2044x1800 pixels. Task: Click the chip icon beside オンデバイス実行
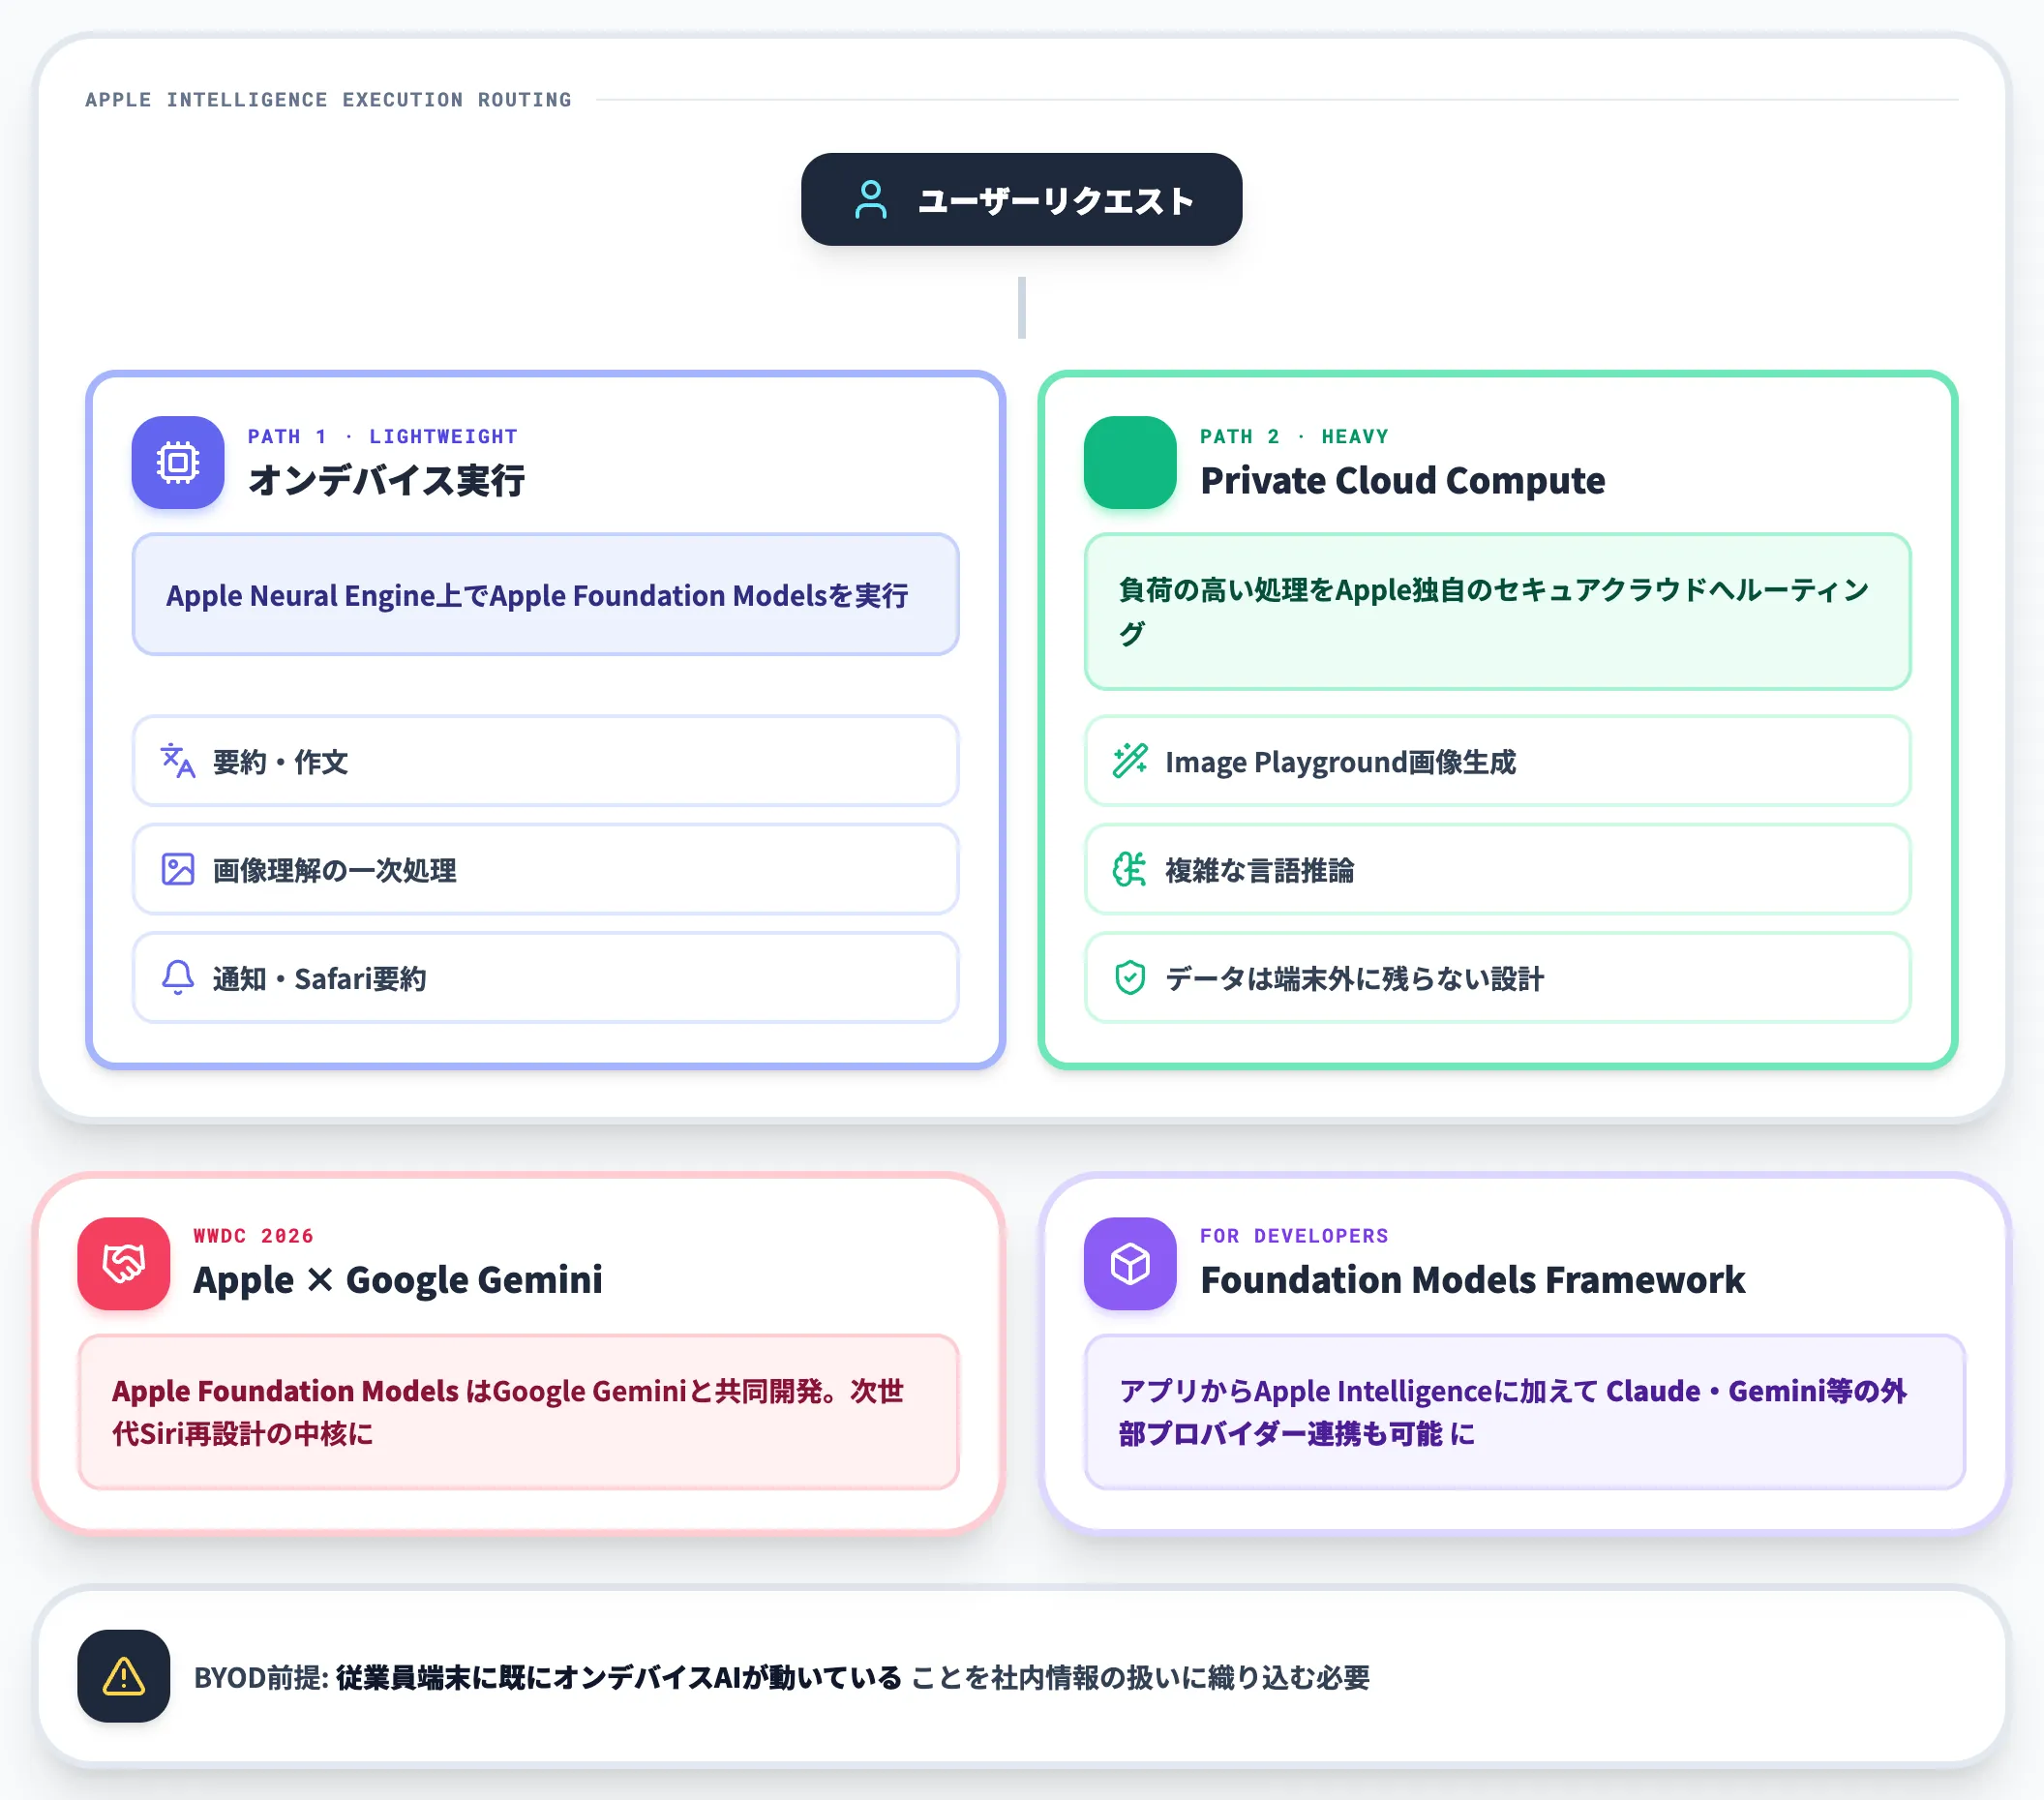coord(178,463)
